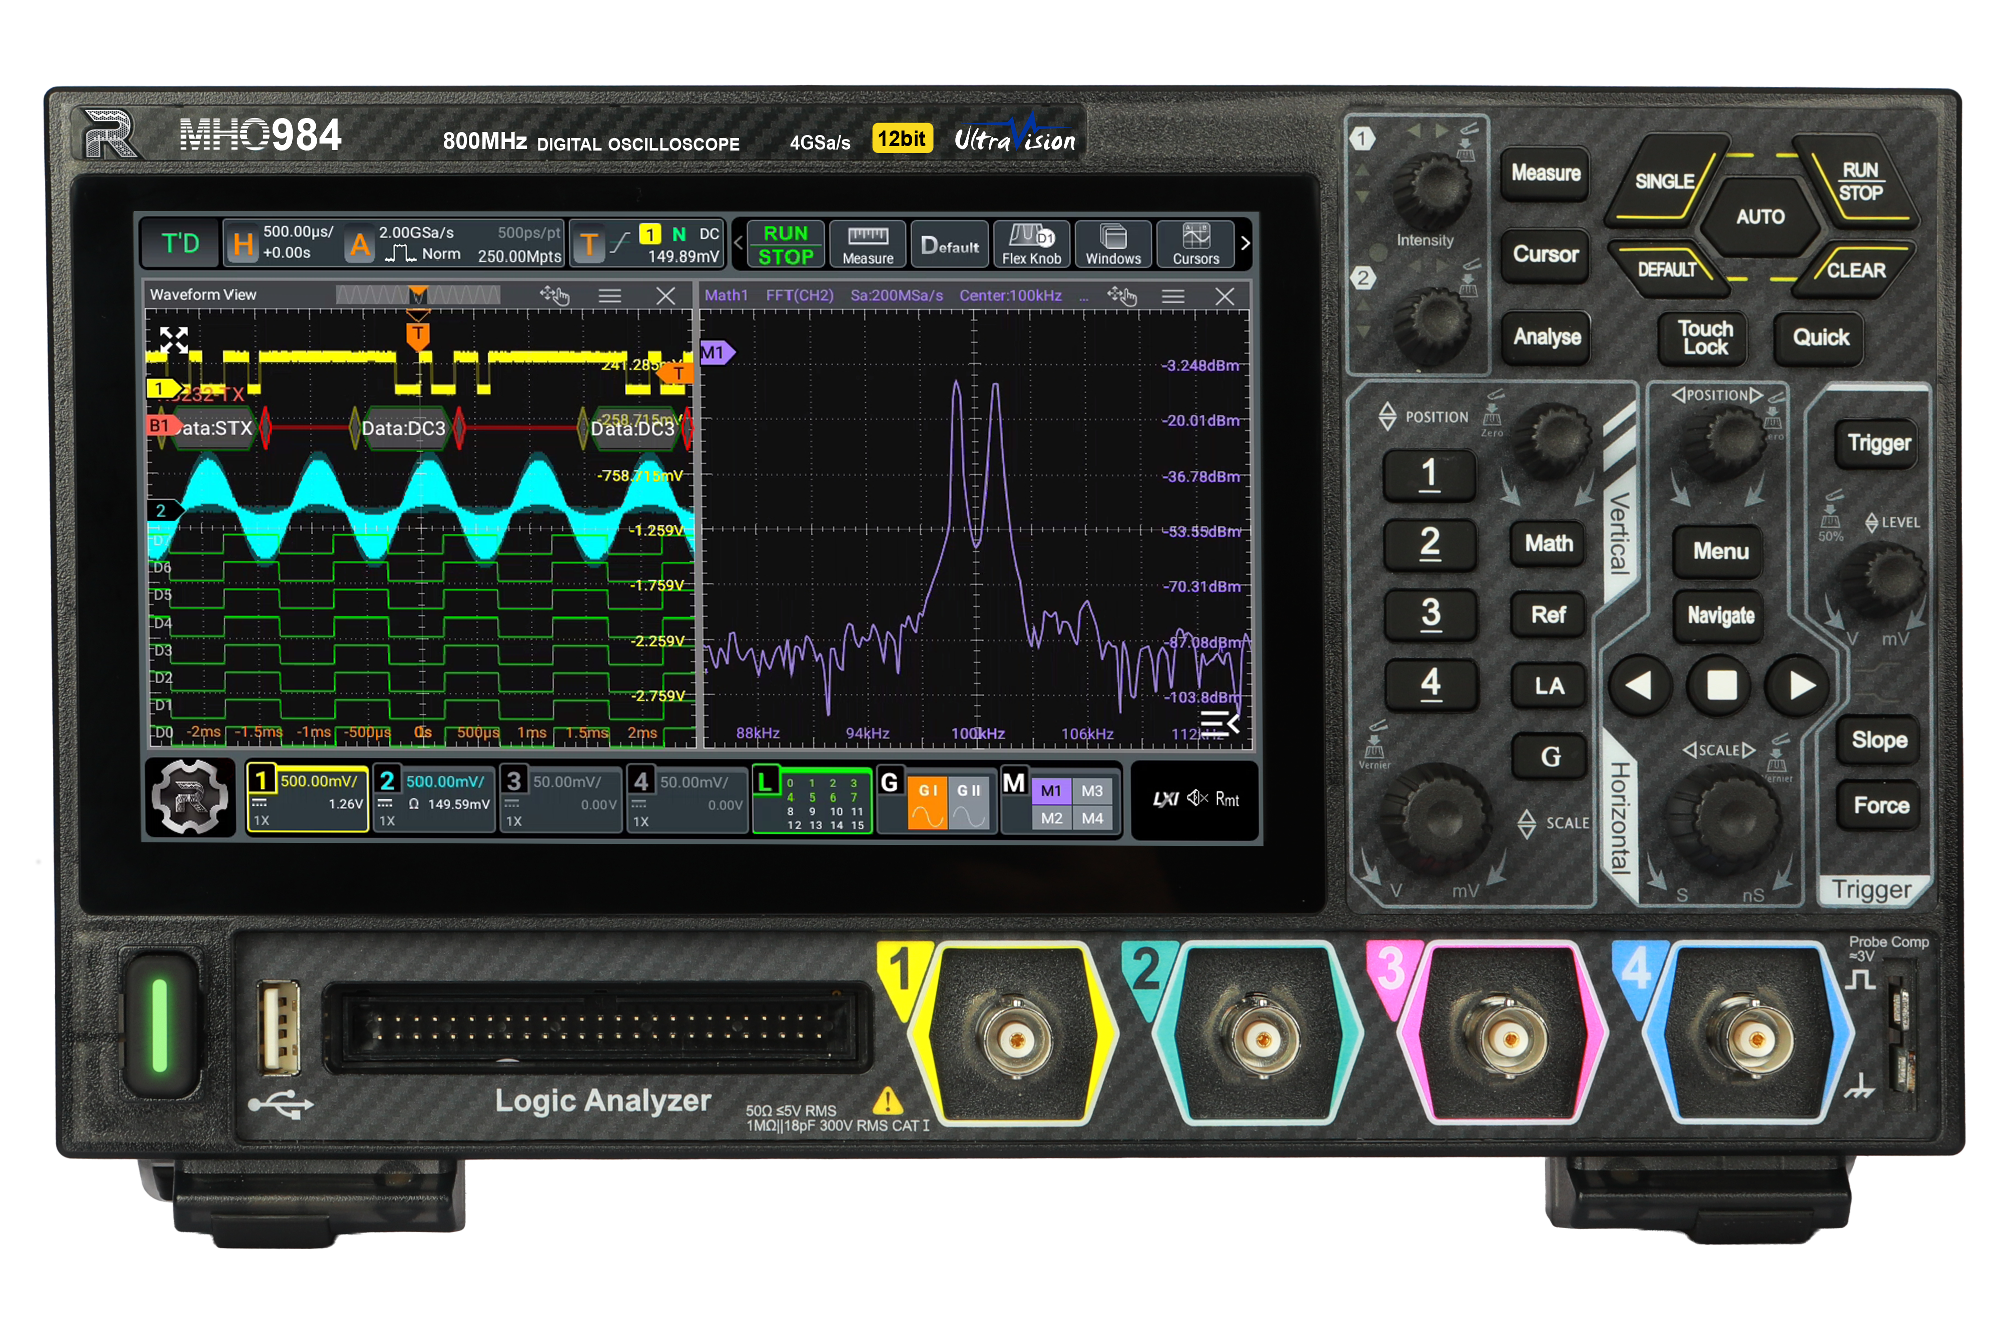
Task: Click the physical Force trigger button
Action: (1880, 805)
